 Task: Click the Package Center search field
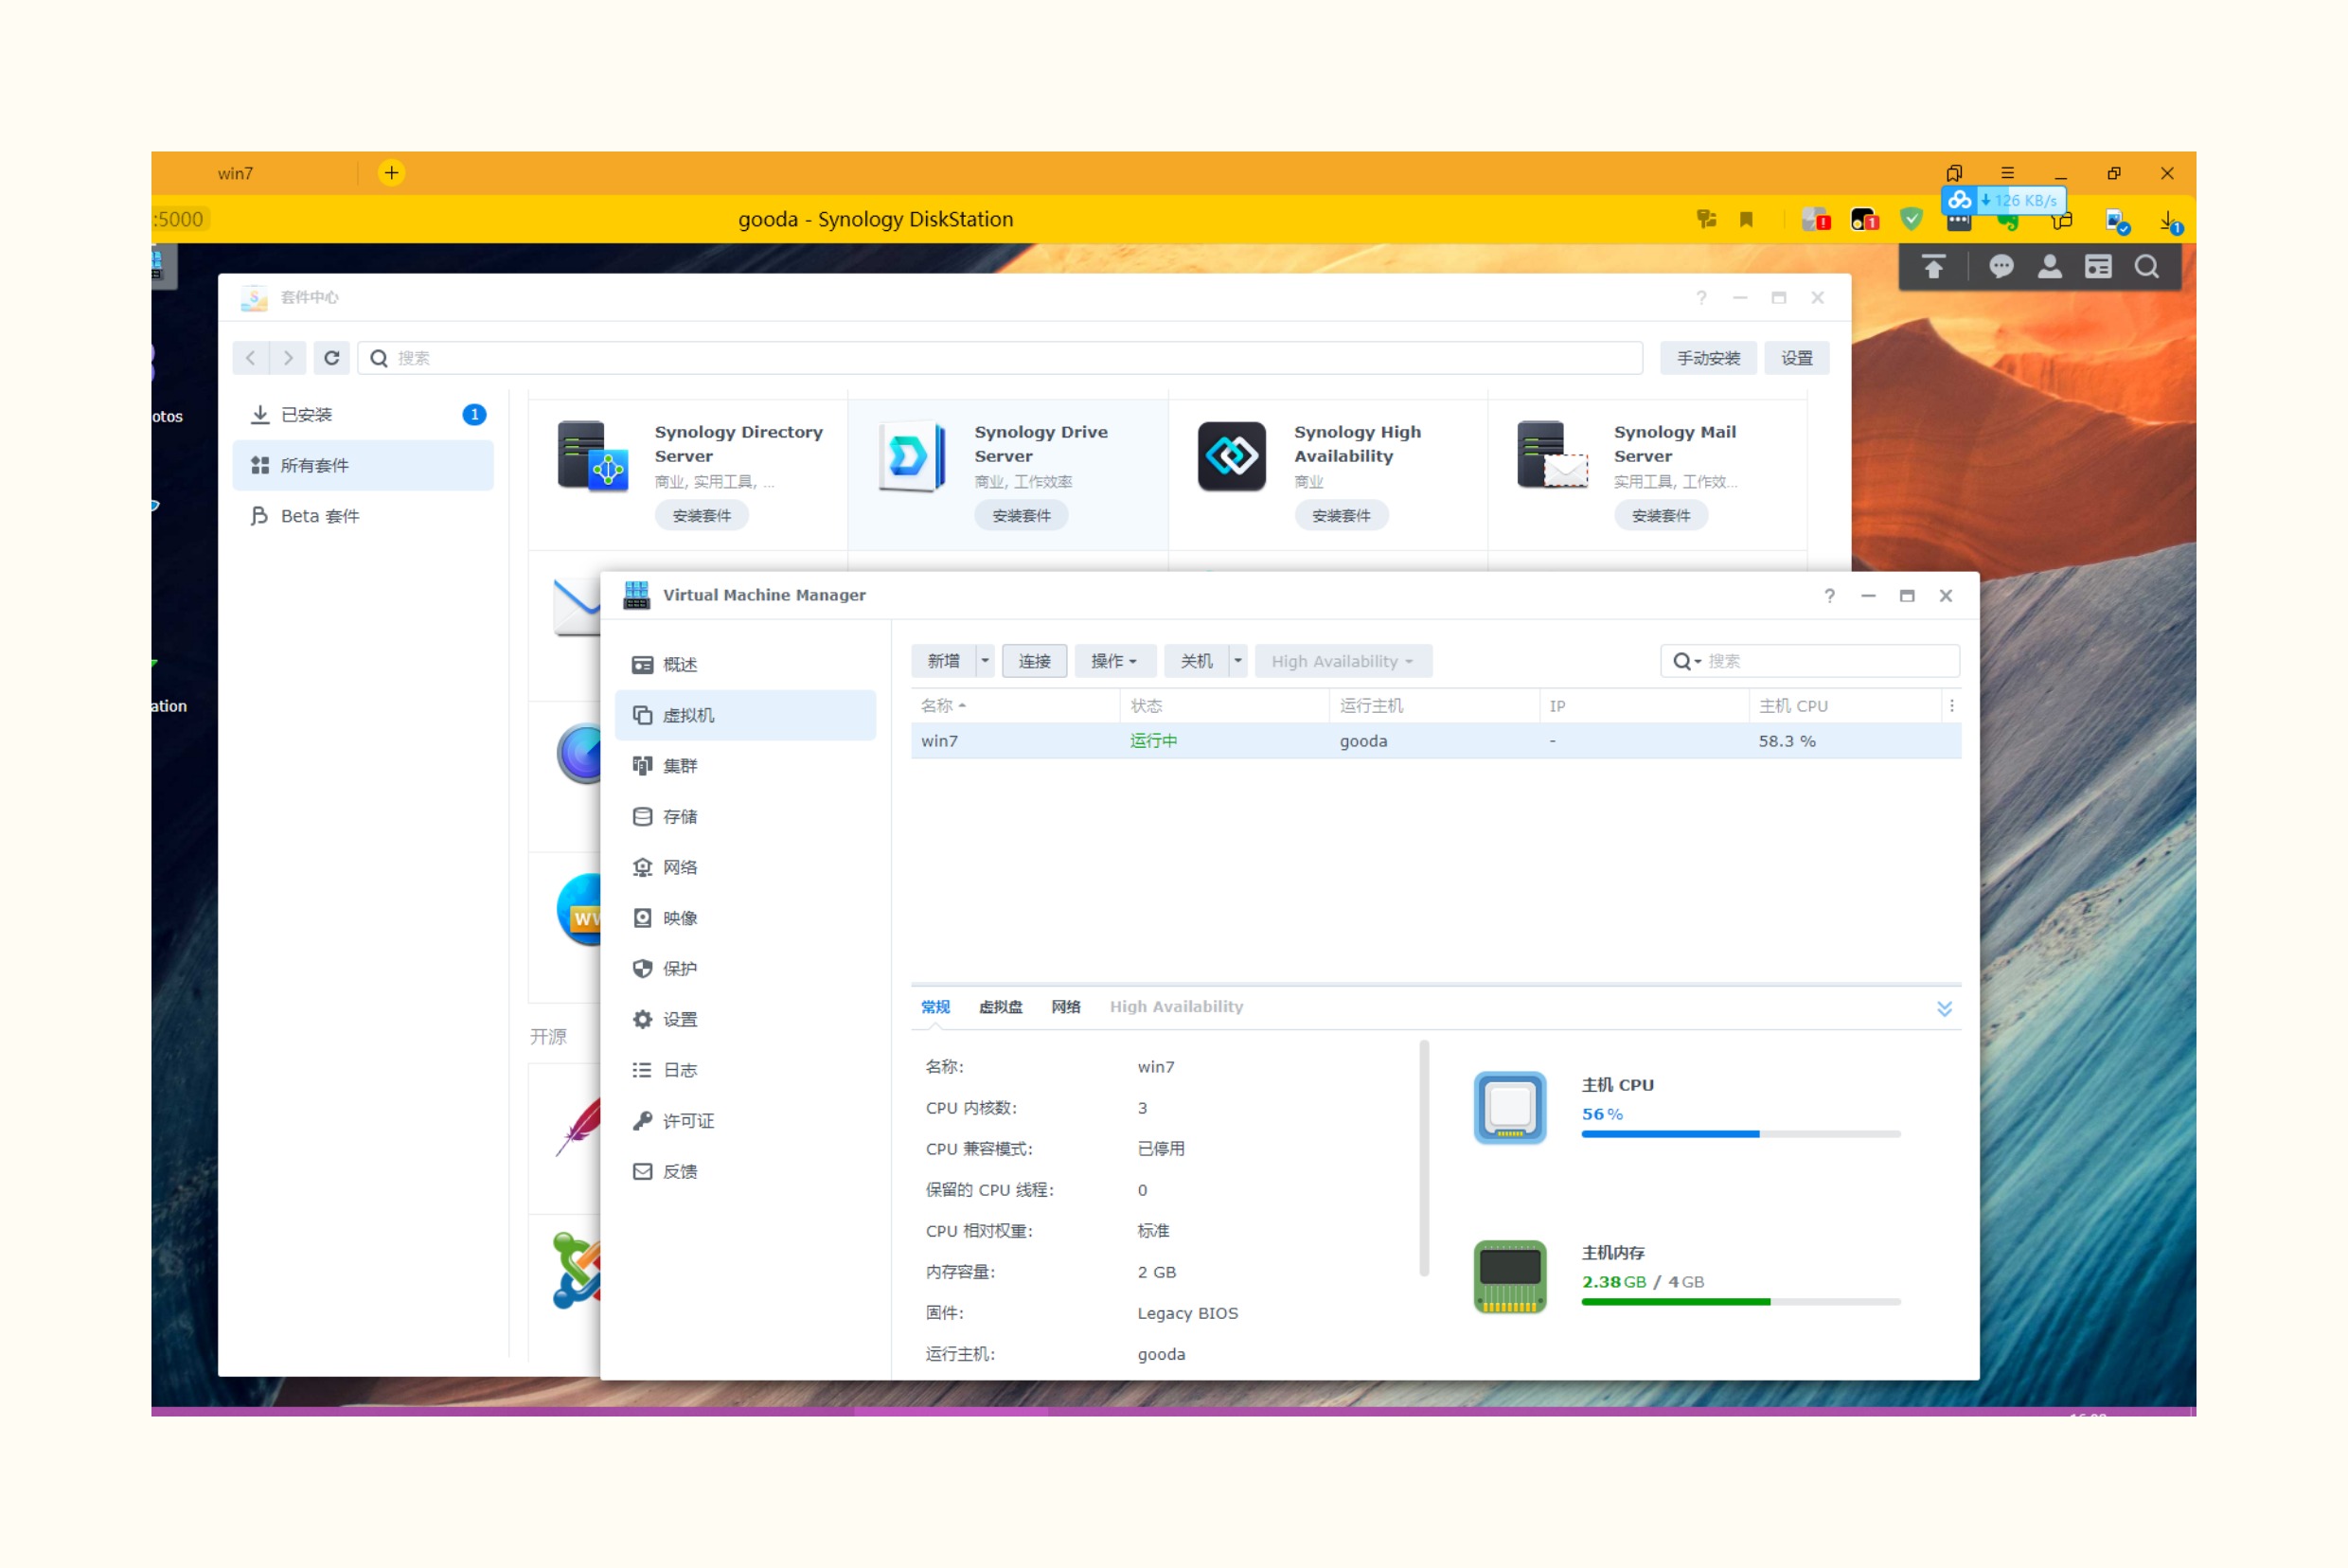click(1000, 358)
